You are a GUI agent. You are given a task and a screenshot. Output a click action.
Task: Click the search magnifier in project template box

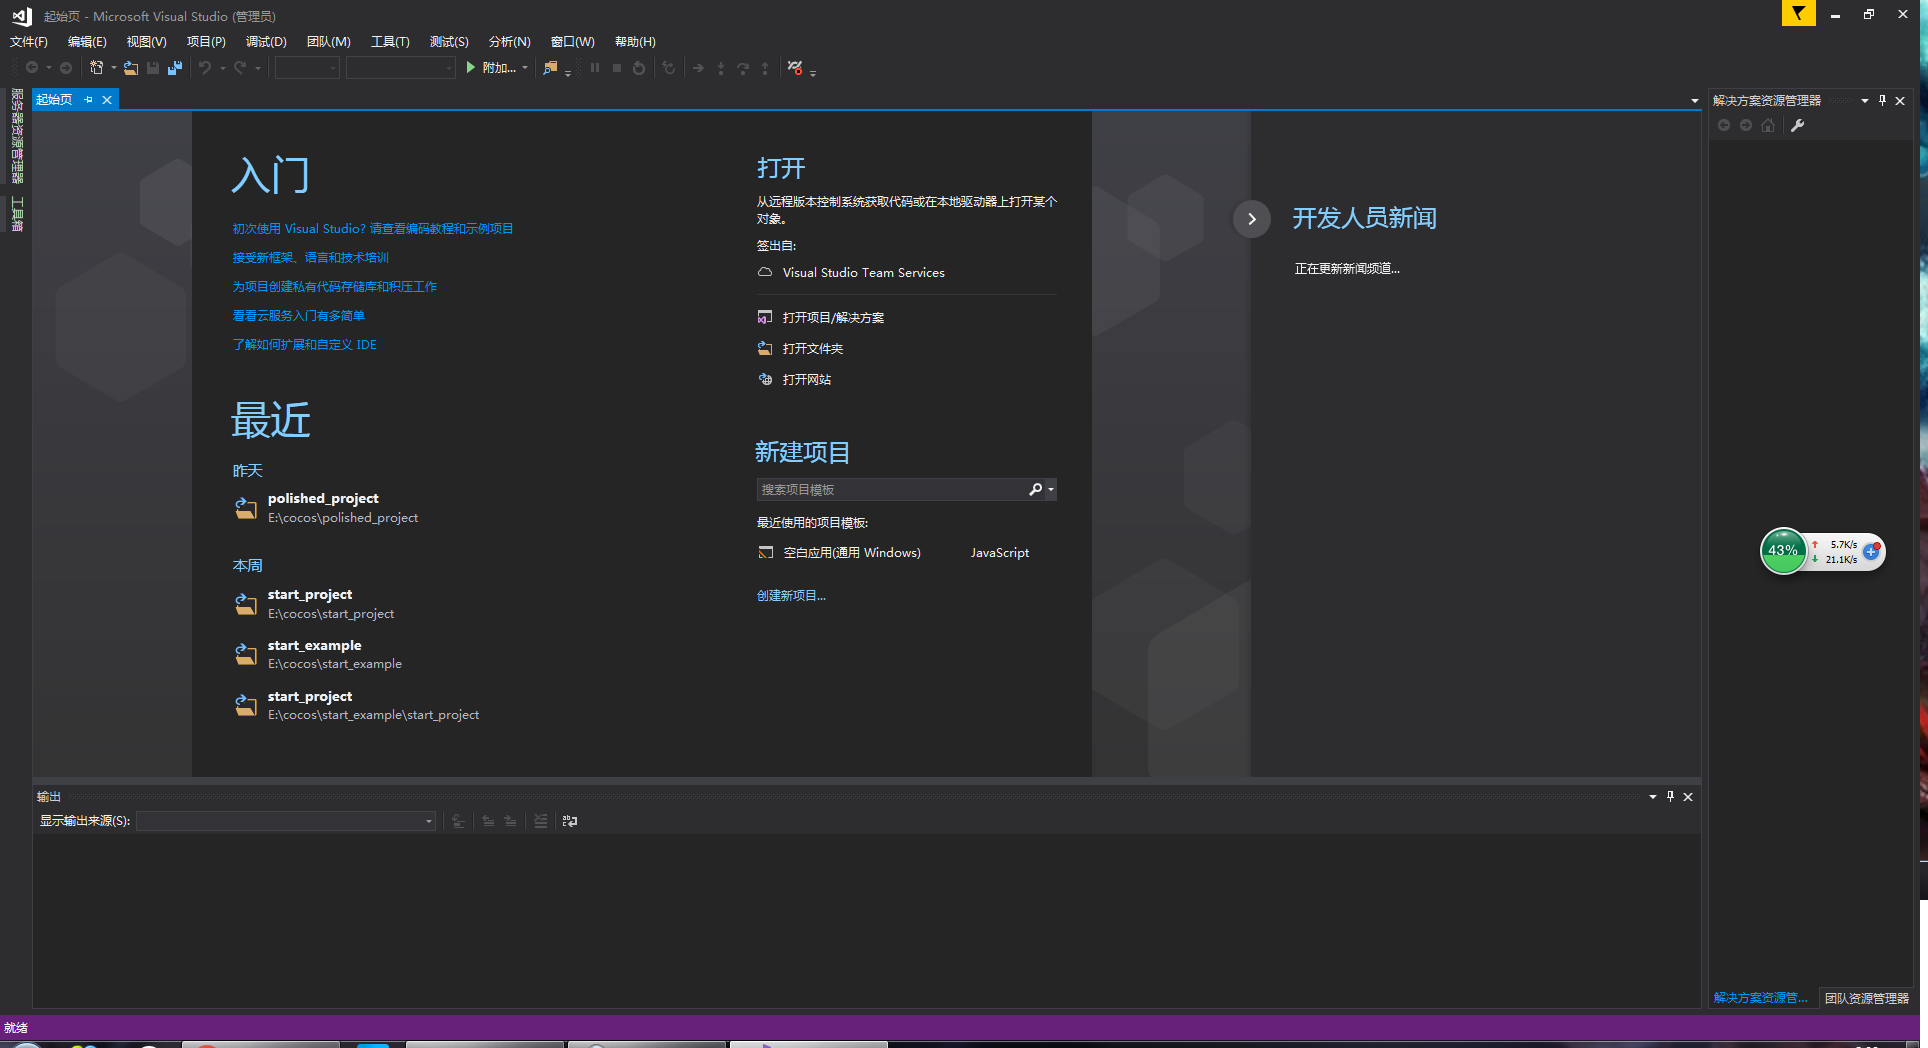[1036, 489]
